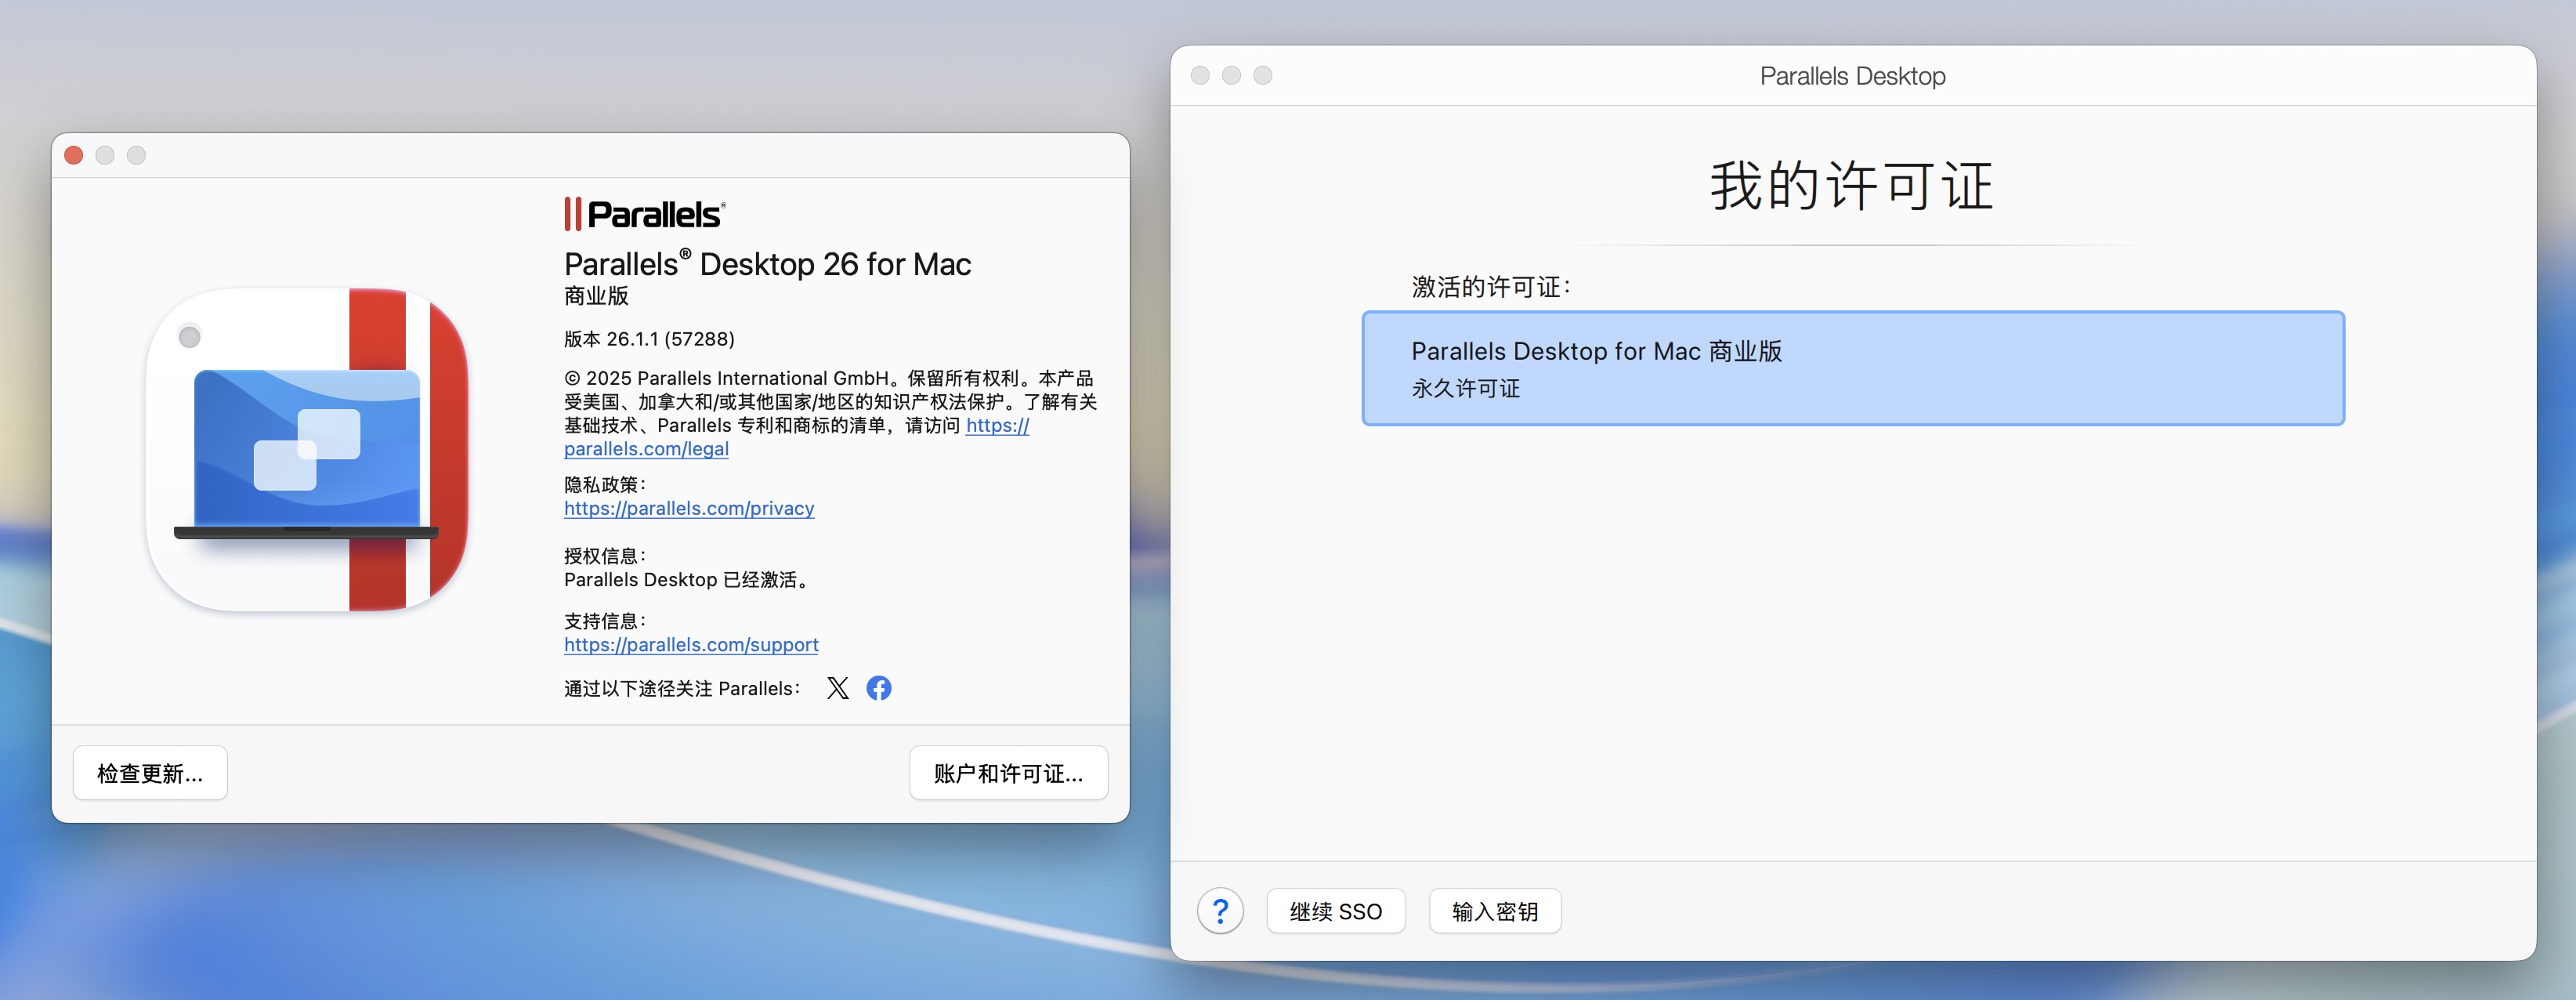
Task: Click 检查更新... button
Action: (150, 773)
